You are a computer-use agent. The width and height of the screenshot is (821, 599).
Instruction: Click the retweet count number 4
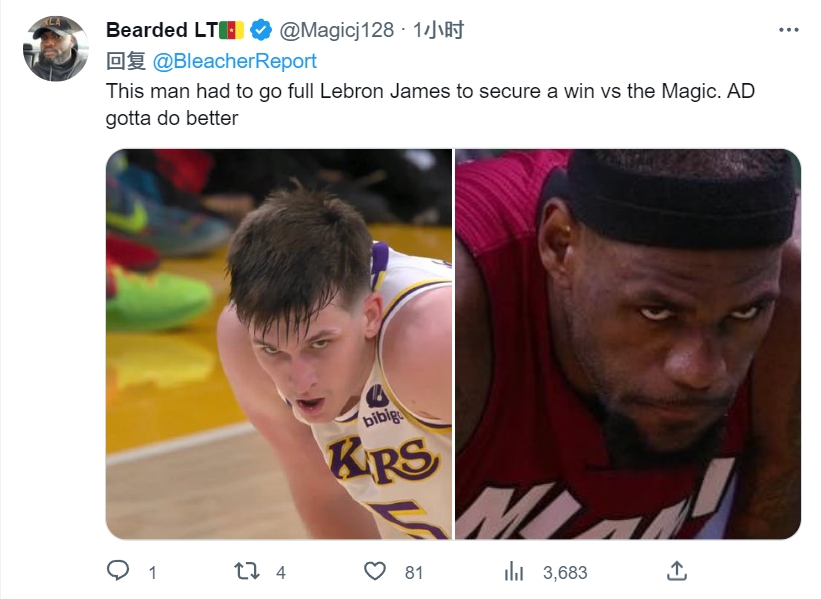point(281,573)
